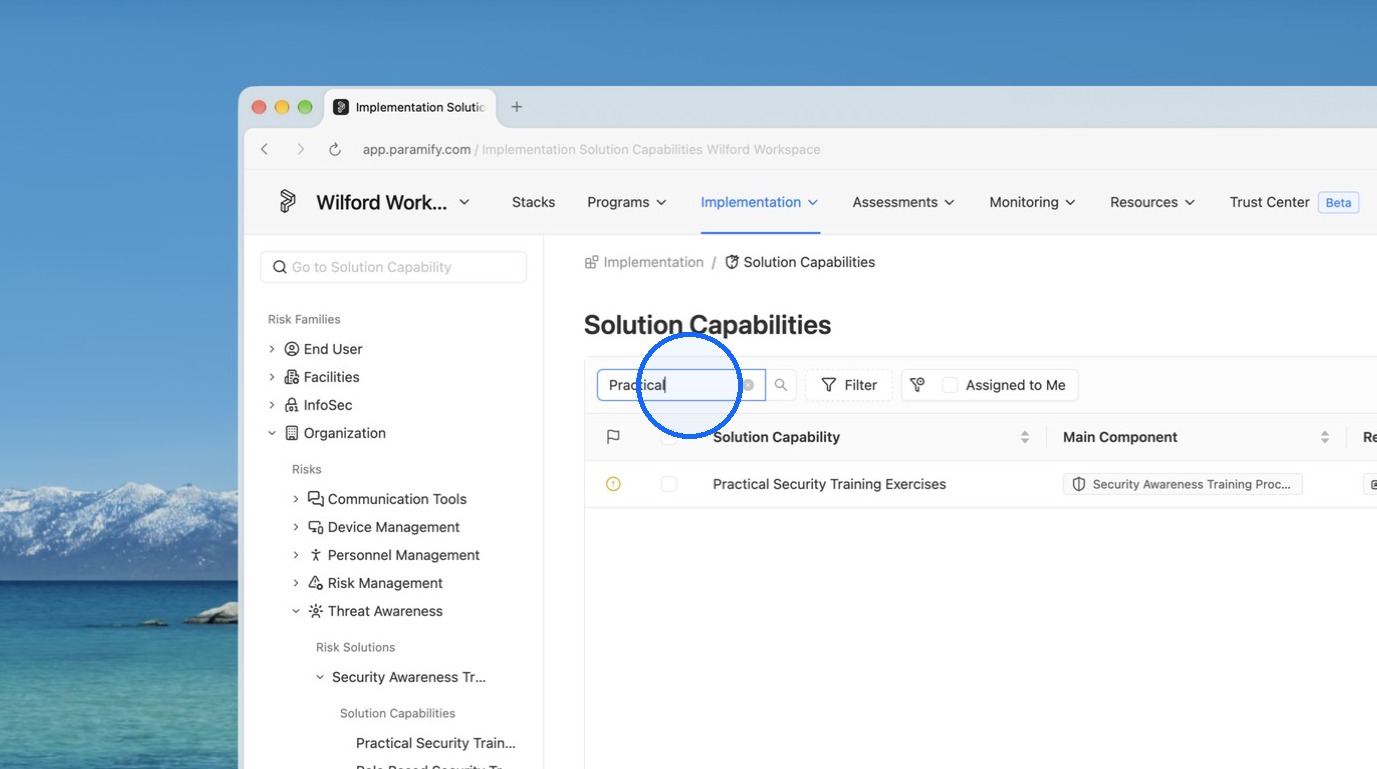Open Practical Security Training Exercises row

point(829,484)
